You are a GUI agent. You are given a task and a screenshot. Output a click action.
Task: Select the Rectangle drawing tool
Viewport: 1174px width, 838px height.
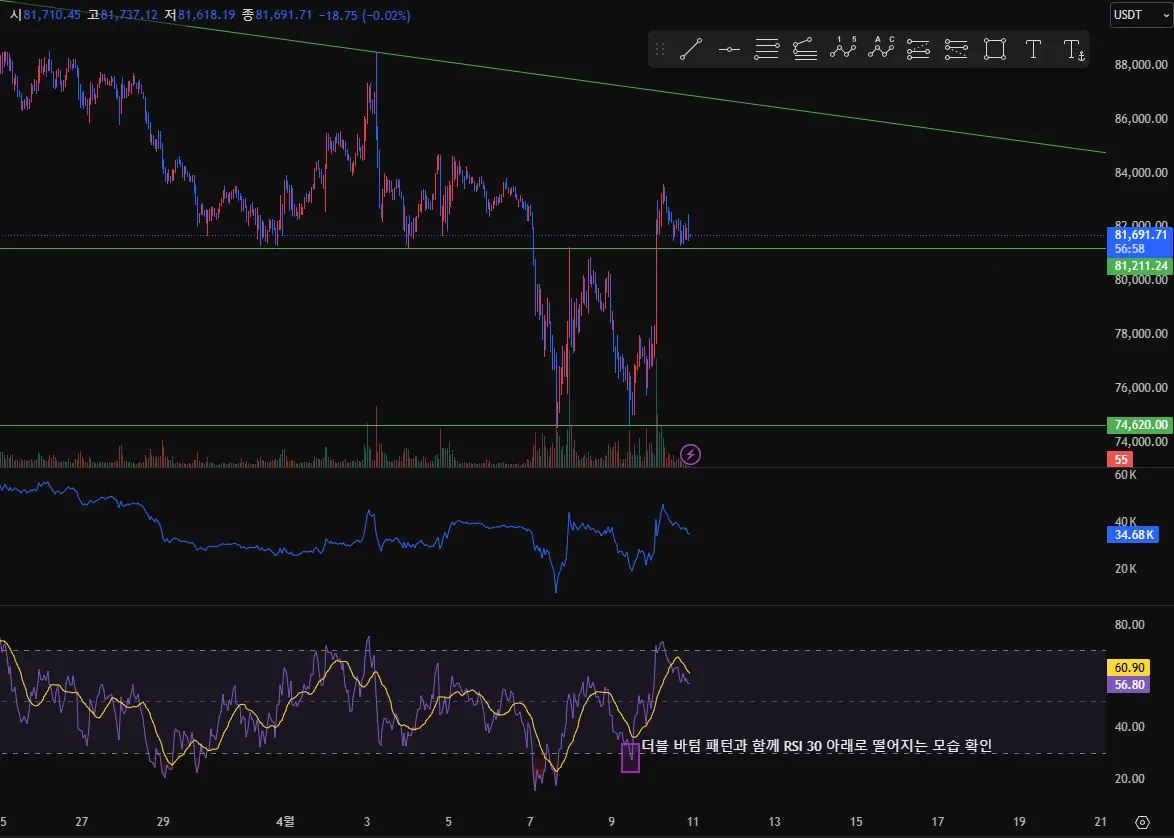[995, 49]
